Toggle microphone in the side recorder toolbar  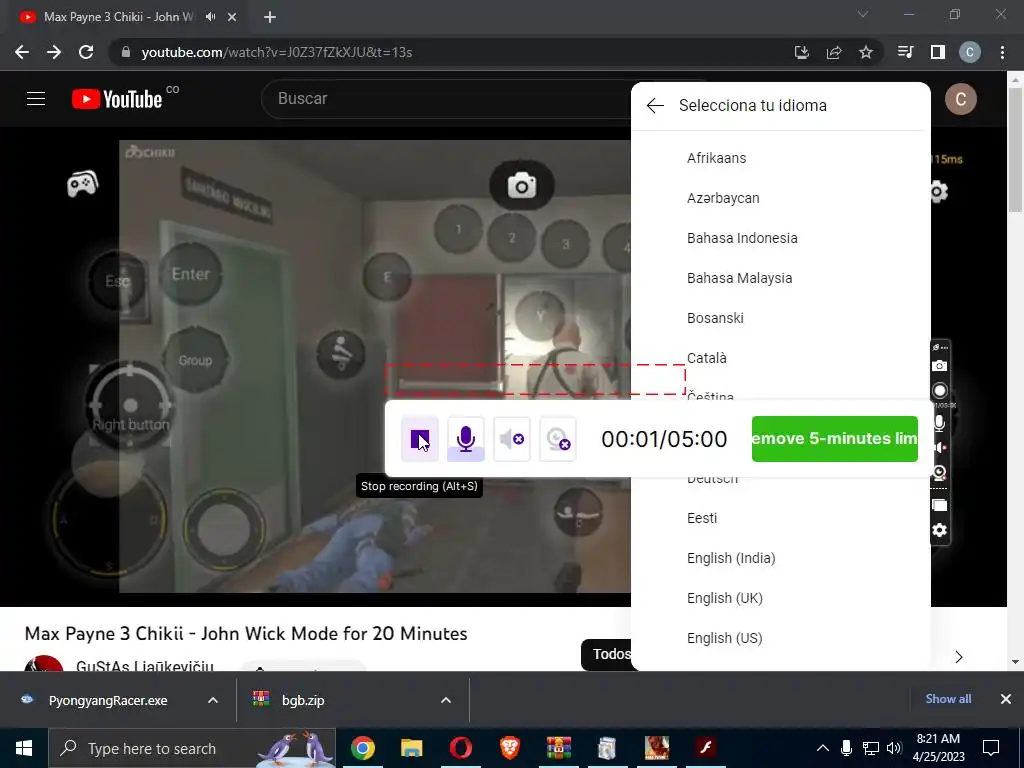coord(939,423)
